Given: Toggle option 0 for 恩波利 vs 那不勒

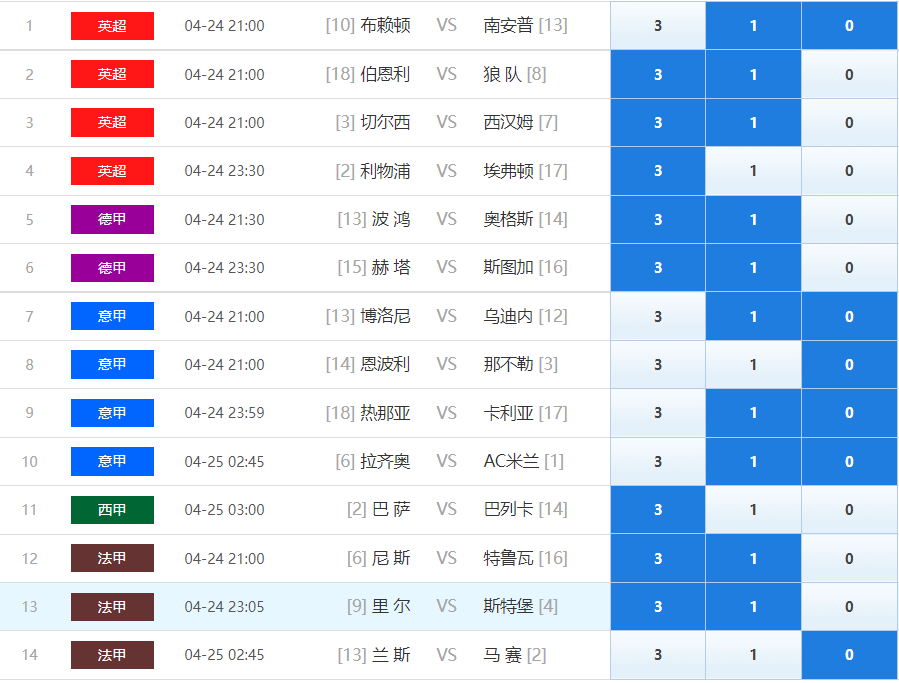Looking at the screenshot, I should [849, 365].
